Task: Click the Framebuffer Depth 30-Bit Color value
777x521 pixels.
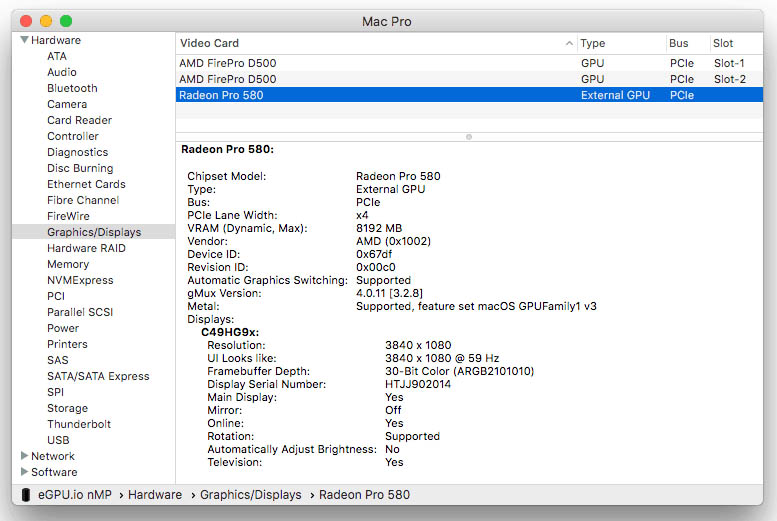Action: tap(459, 371)
